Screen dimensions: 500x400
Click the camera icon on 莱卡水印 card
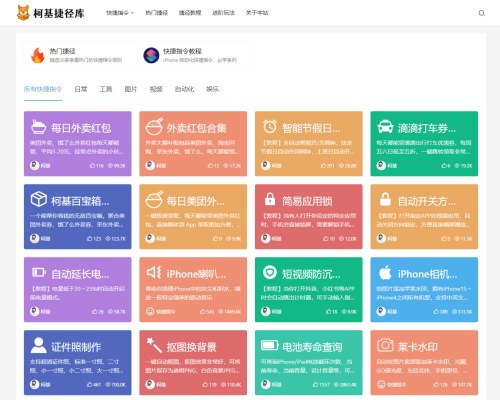385,345
